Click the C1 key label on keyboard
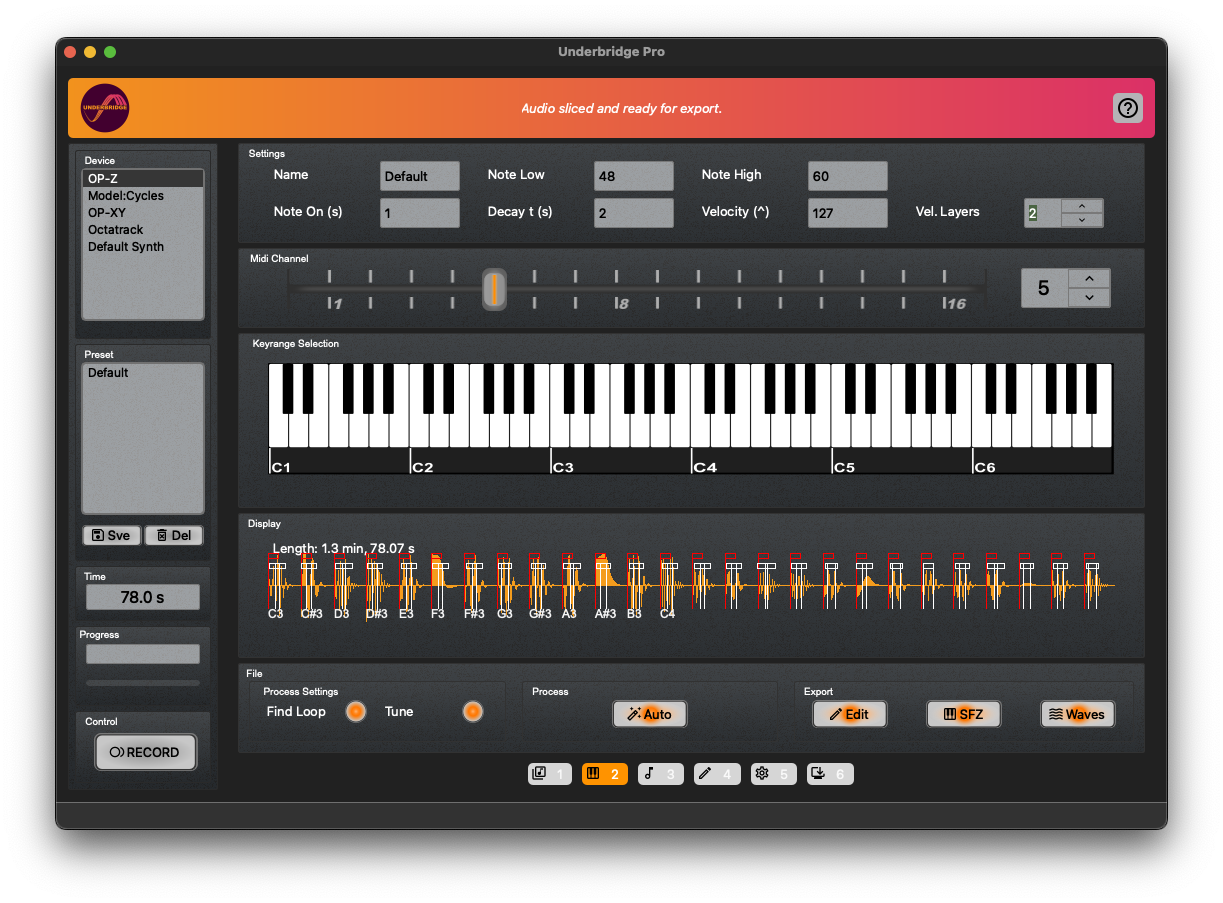 281,467
